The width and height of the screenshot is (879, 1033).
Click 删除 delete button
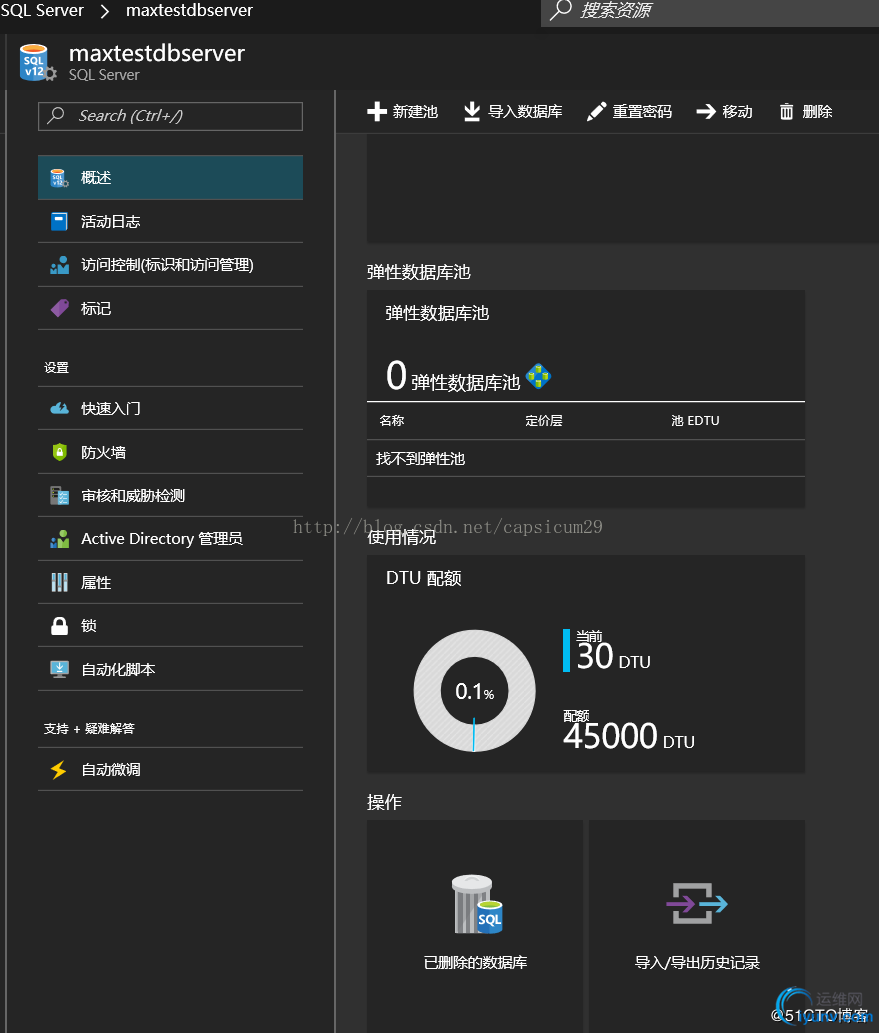[x=806, y=111]
